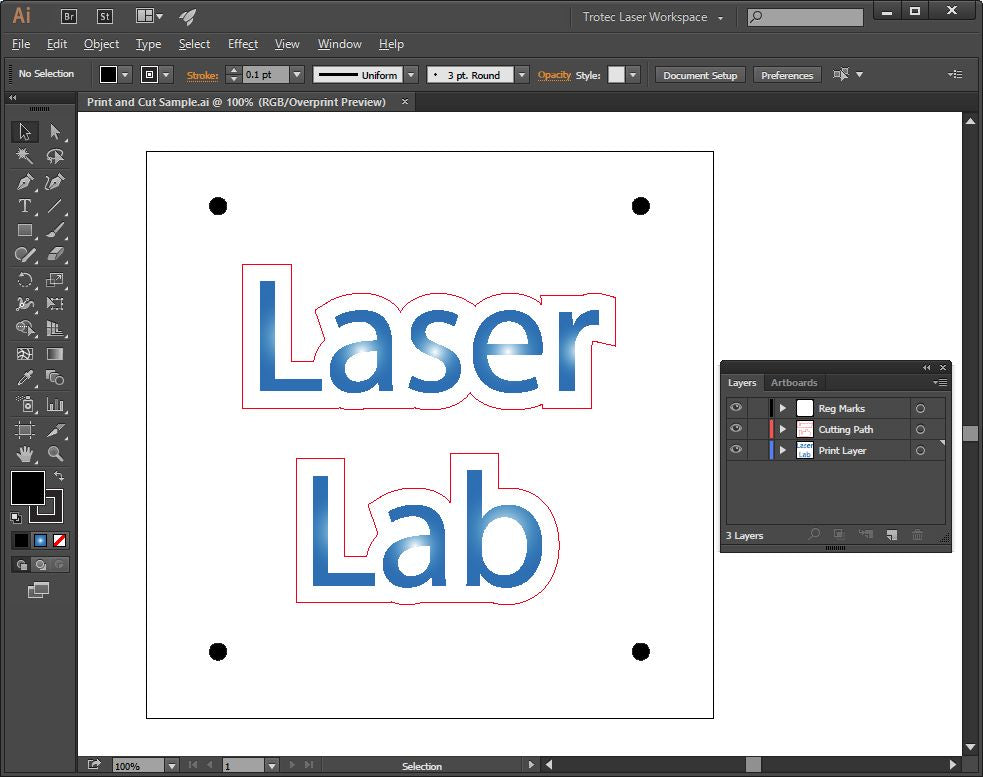Select the Pen tool
Viewport: 983px width, 777px height.
click(25, 182)
